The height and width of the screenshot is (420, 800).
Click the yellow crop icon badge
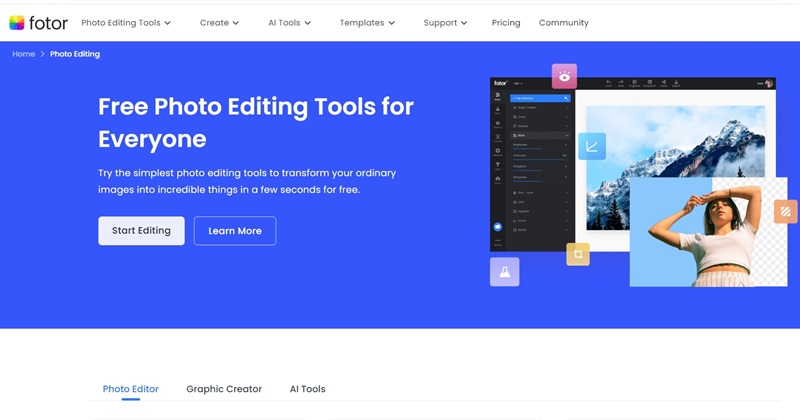pyautogui.click(x=577, y=255)
